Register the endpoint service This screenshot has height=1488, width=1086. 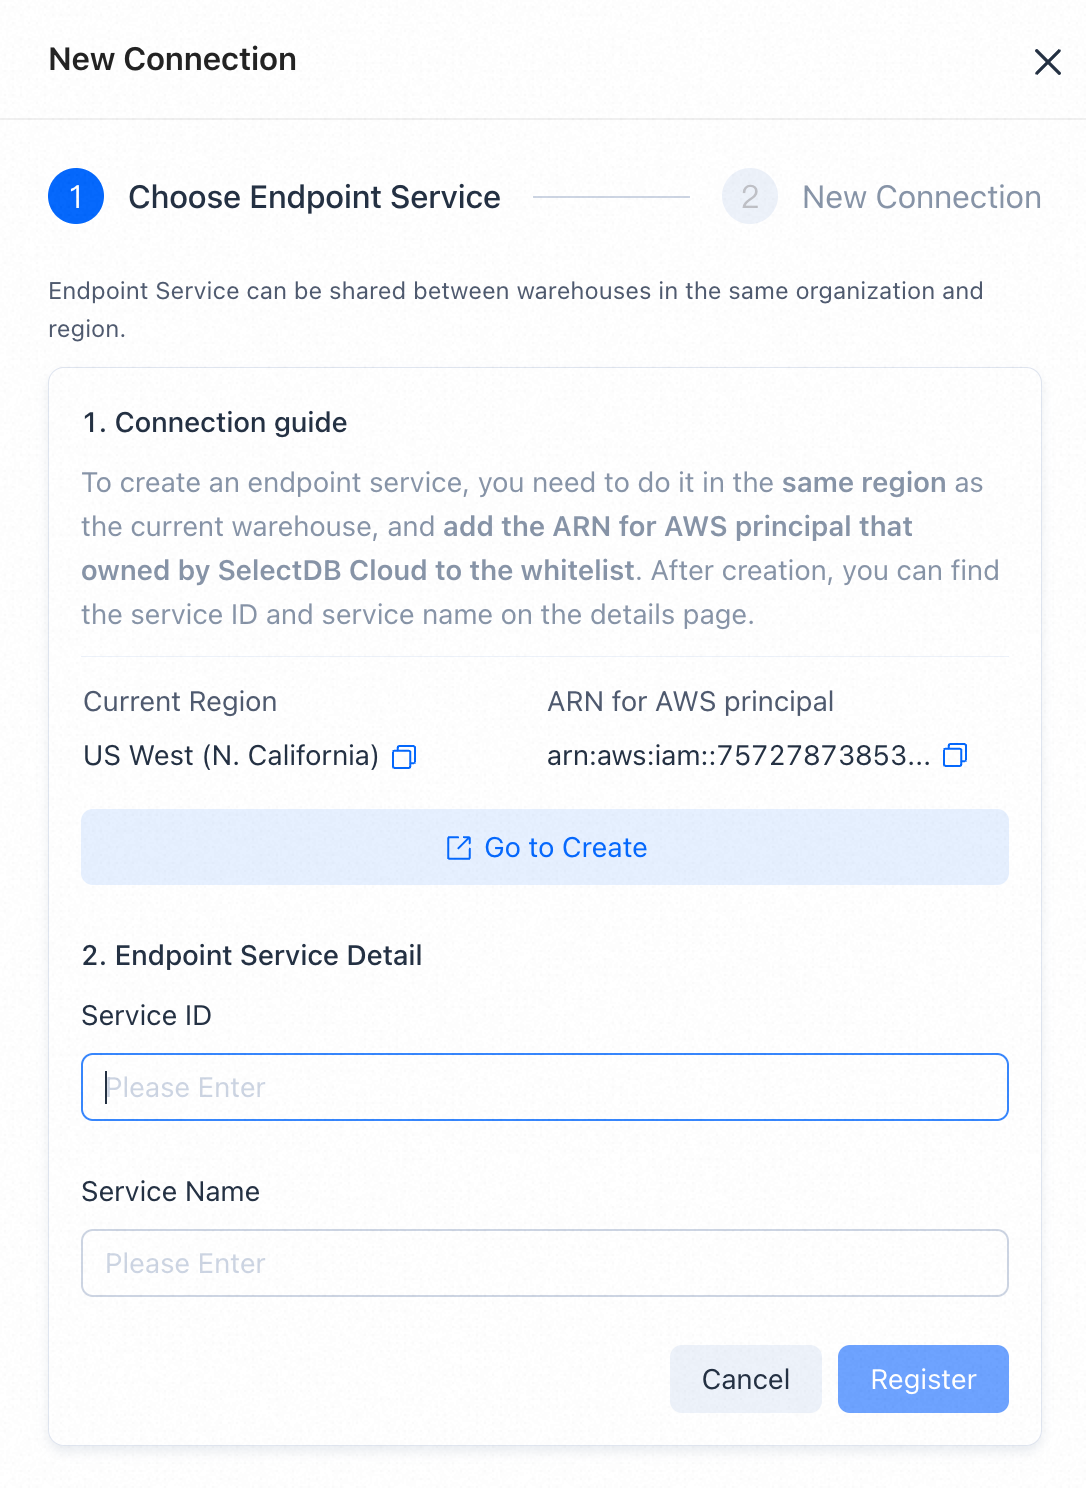923,1379
